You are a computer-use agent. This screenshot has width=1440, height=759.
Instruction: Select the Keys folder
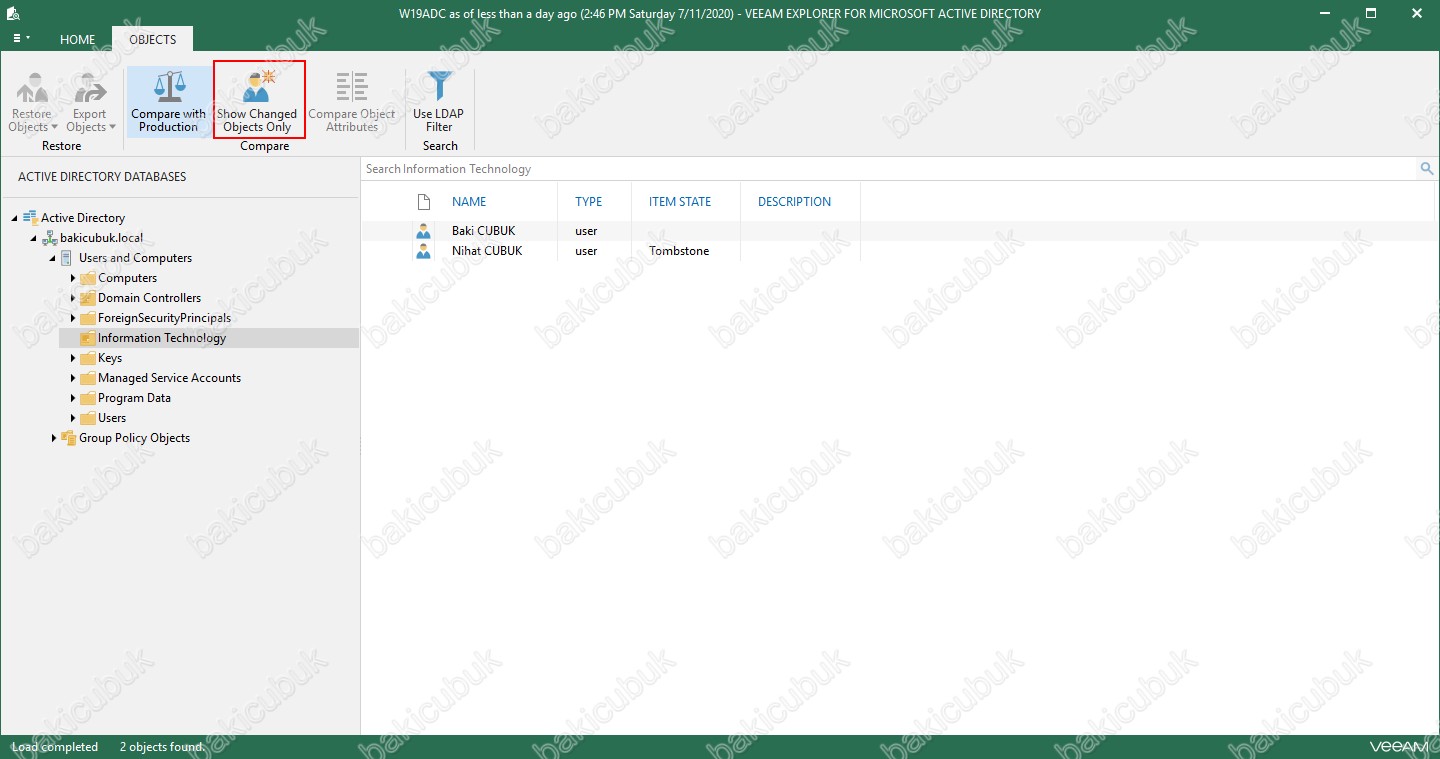(110, 358)
